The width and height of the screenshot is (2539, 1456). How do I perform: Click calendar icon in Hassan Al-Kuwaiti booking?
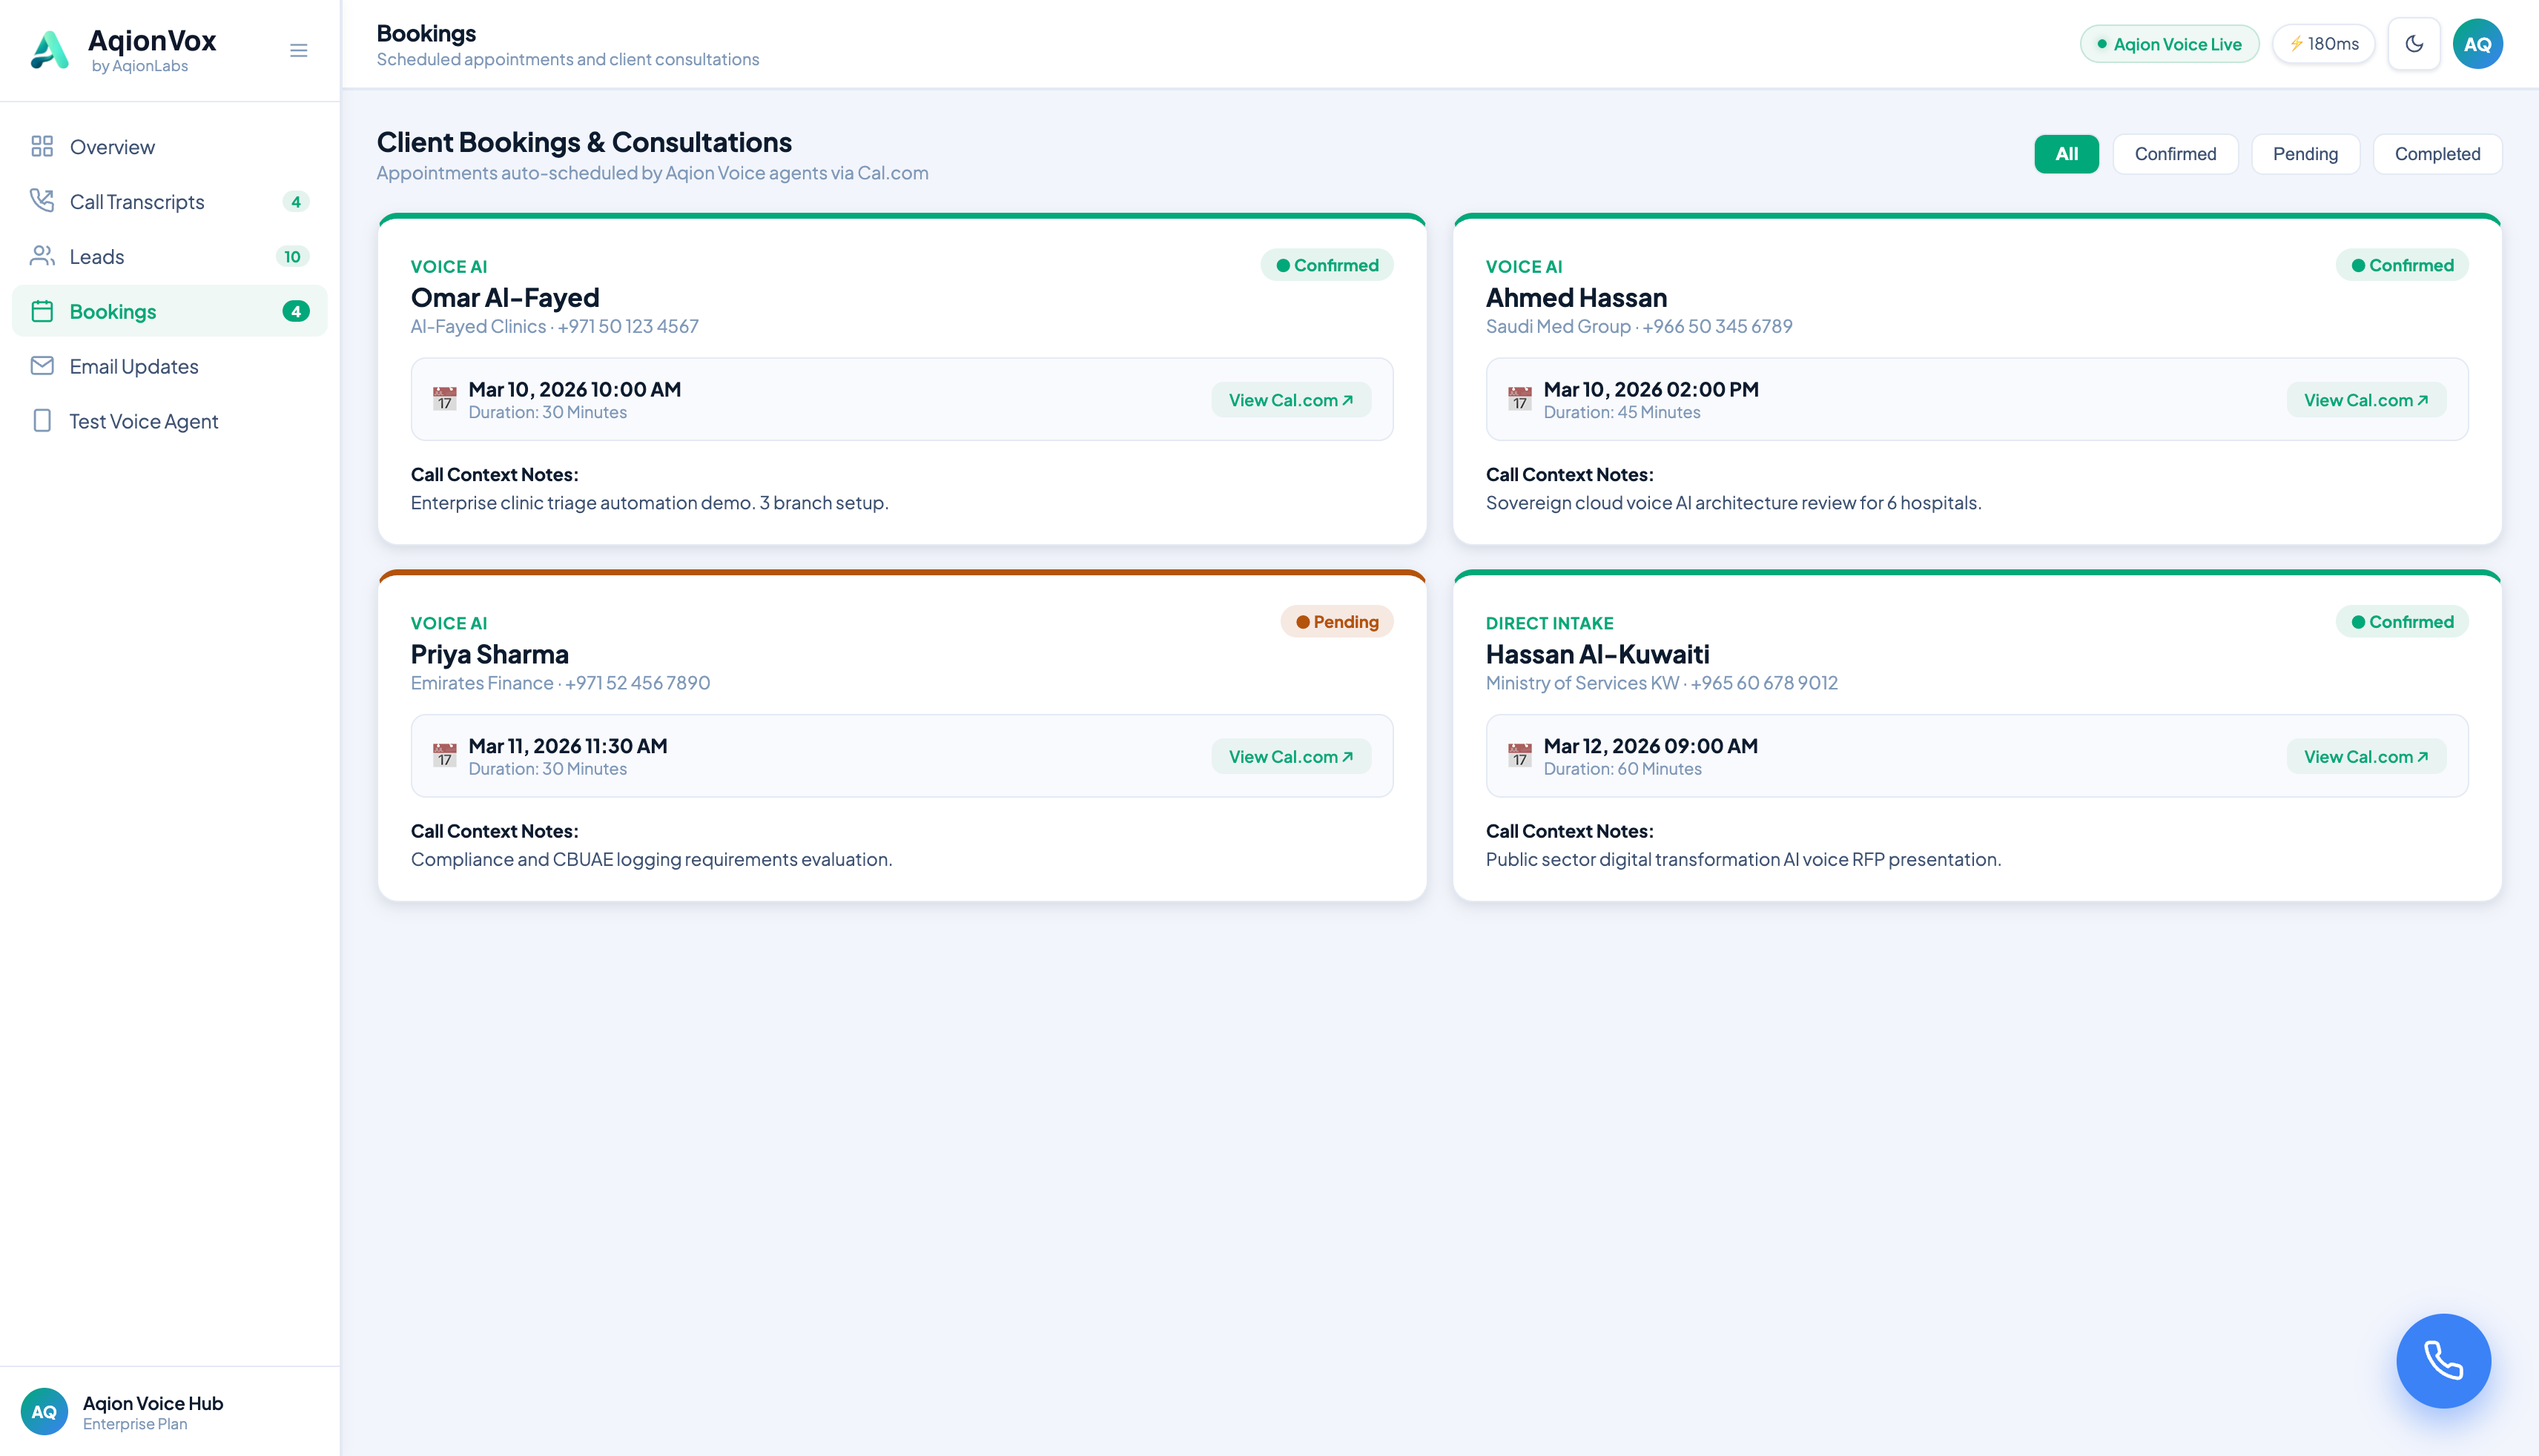click(x=1520, y=755)
